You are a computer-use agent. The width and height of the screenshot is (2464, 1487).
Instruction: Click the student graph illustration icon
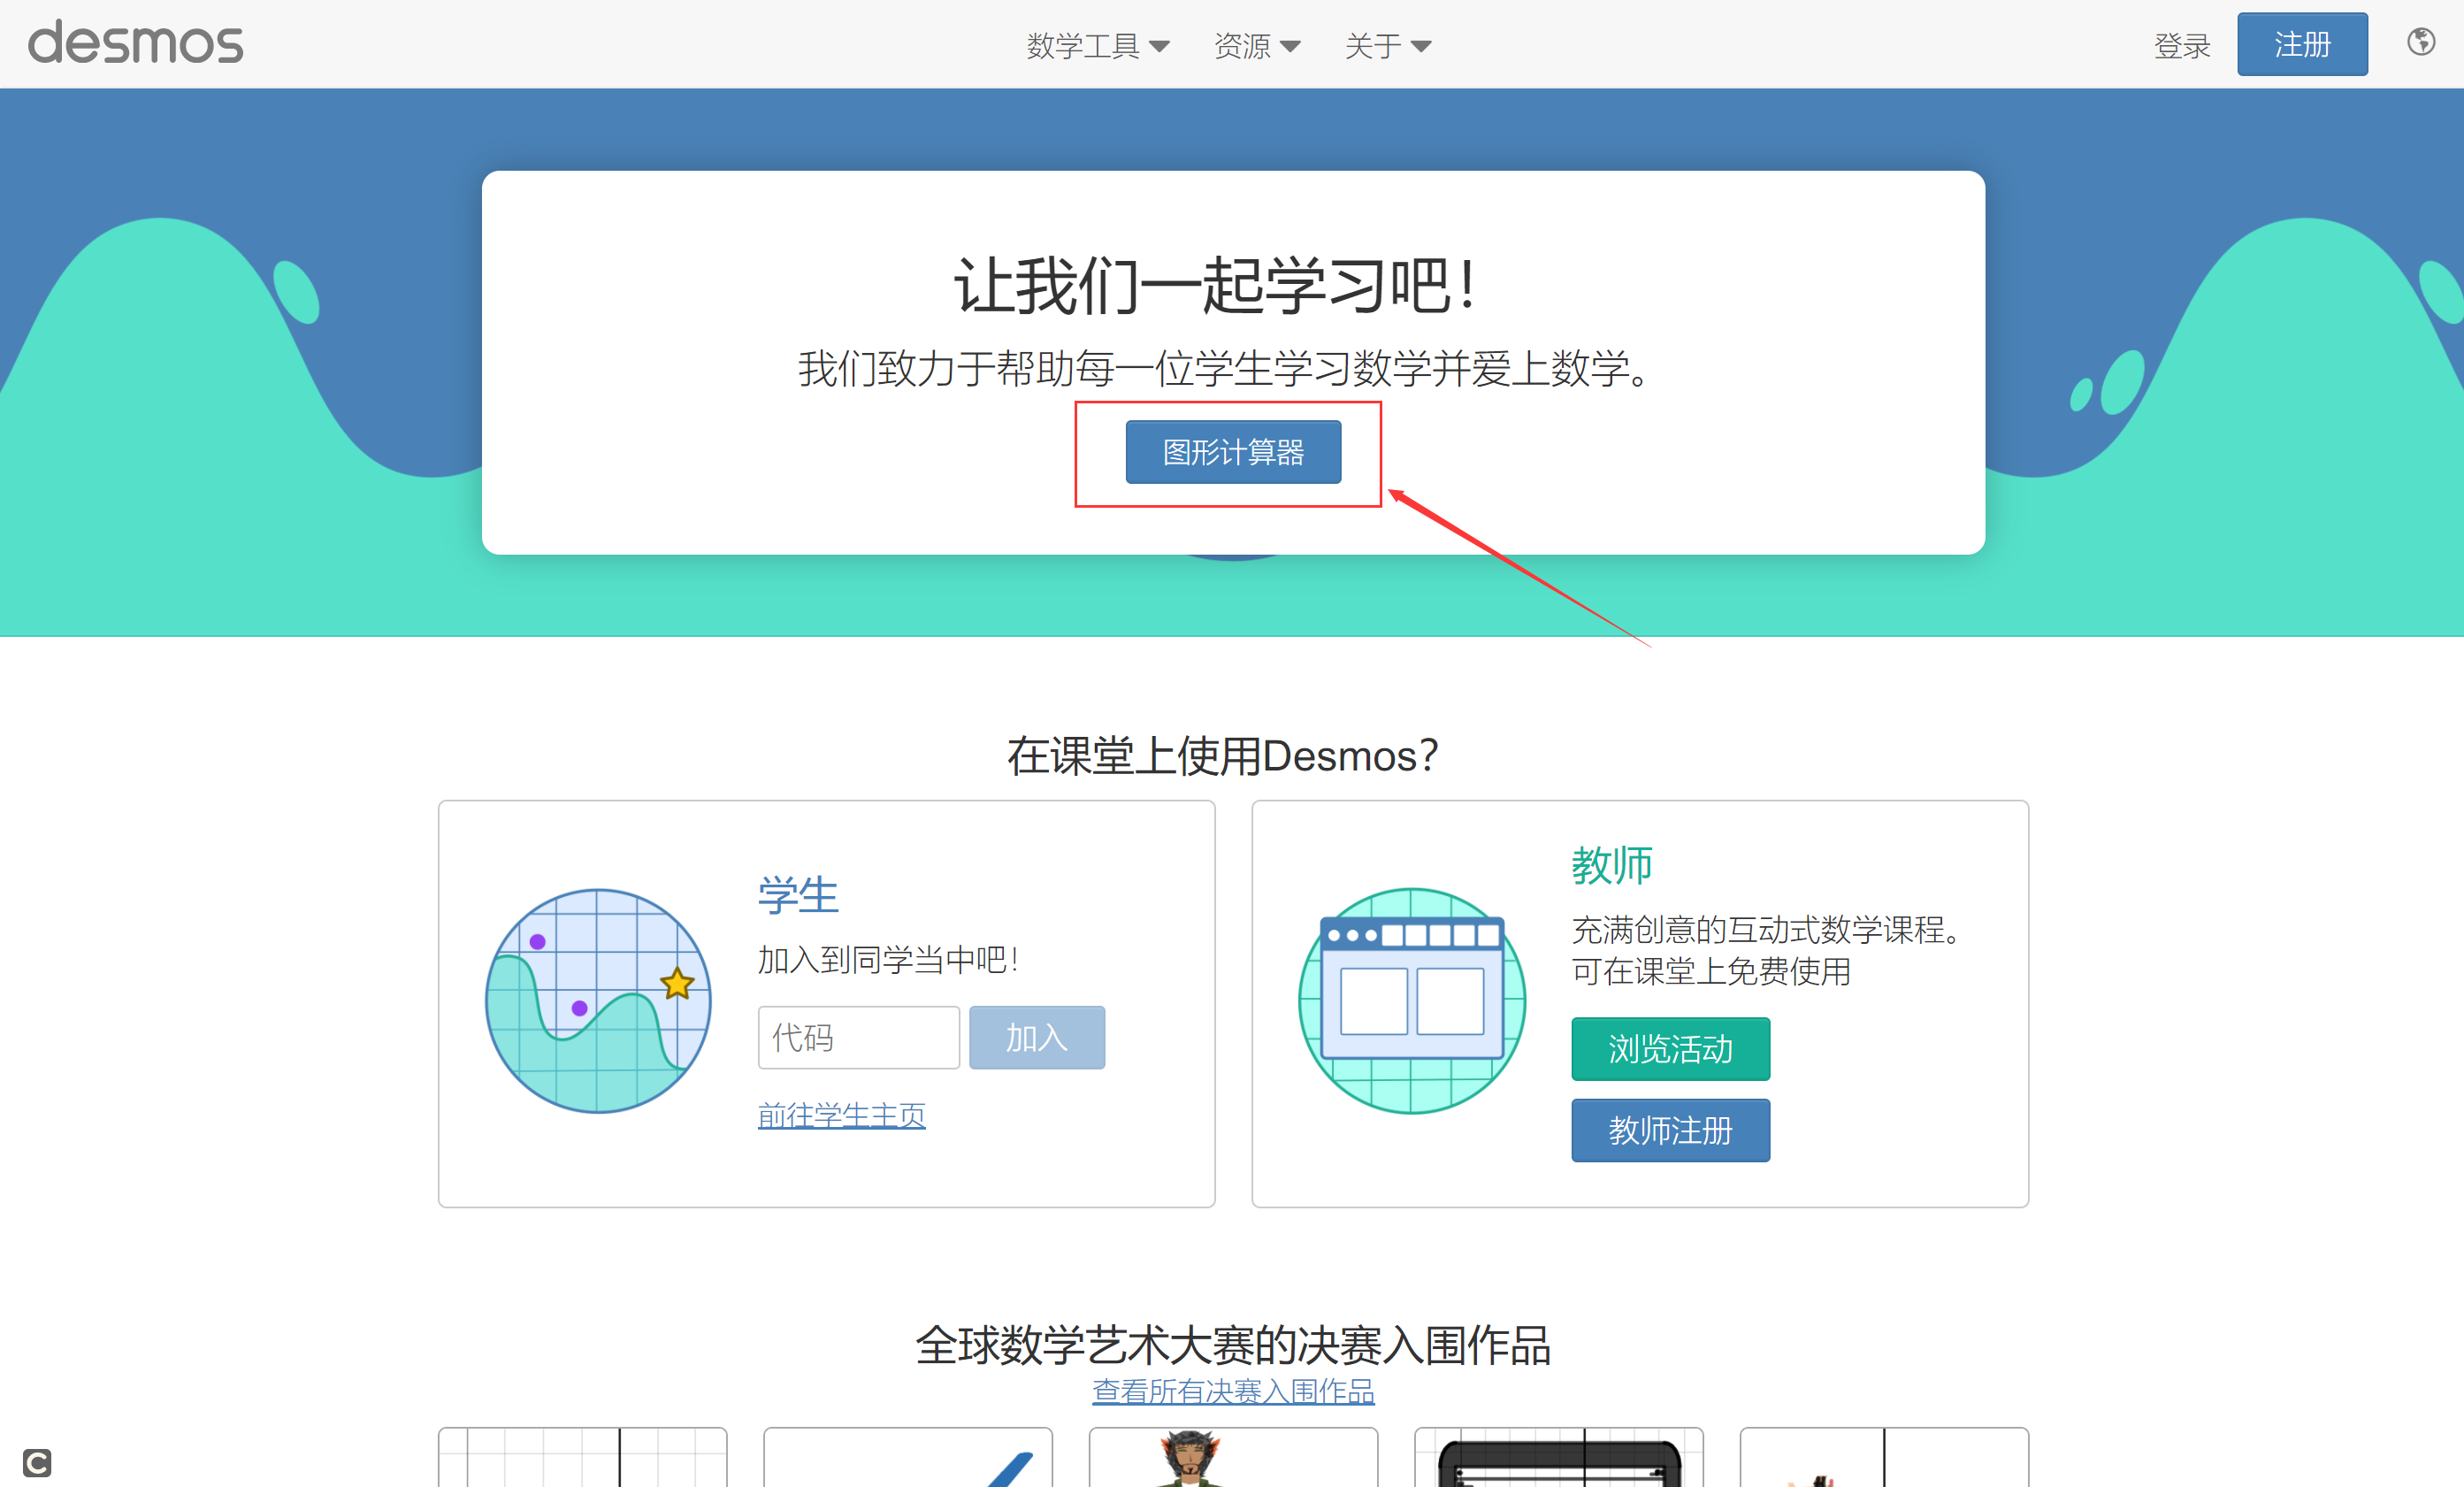(598, 1001)
